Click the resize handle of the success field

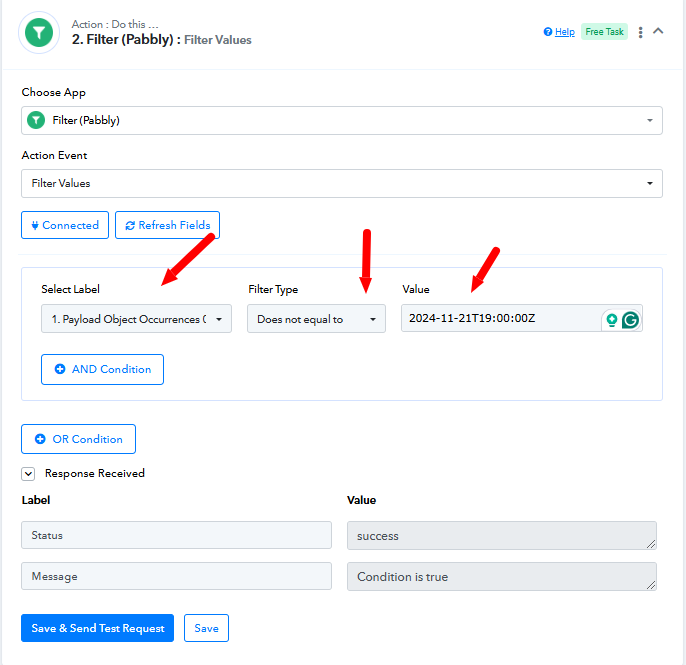[651, 544]
